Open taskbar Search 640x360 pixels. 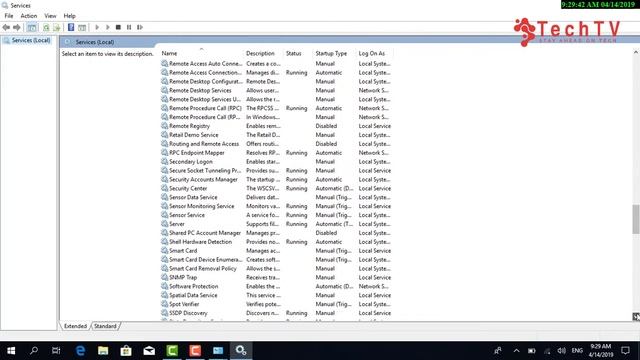point(34,351)
